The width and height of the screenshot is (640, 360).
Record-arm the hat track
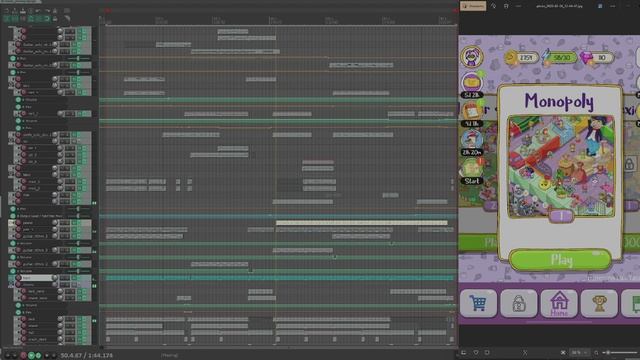pos(24,332)
